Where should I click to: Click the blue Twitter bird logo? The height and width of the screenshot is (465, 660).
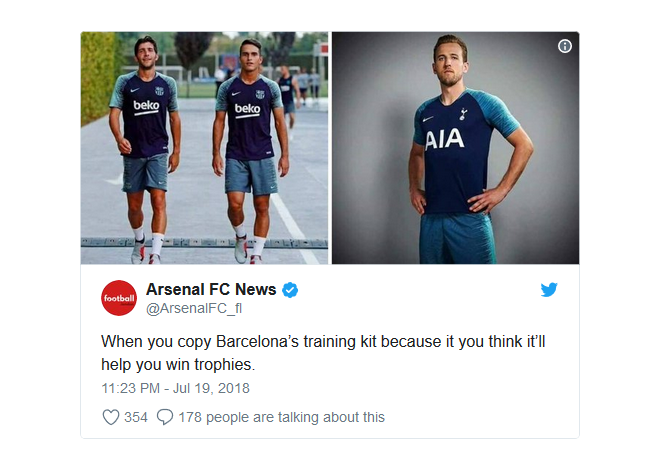549,290
